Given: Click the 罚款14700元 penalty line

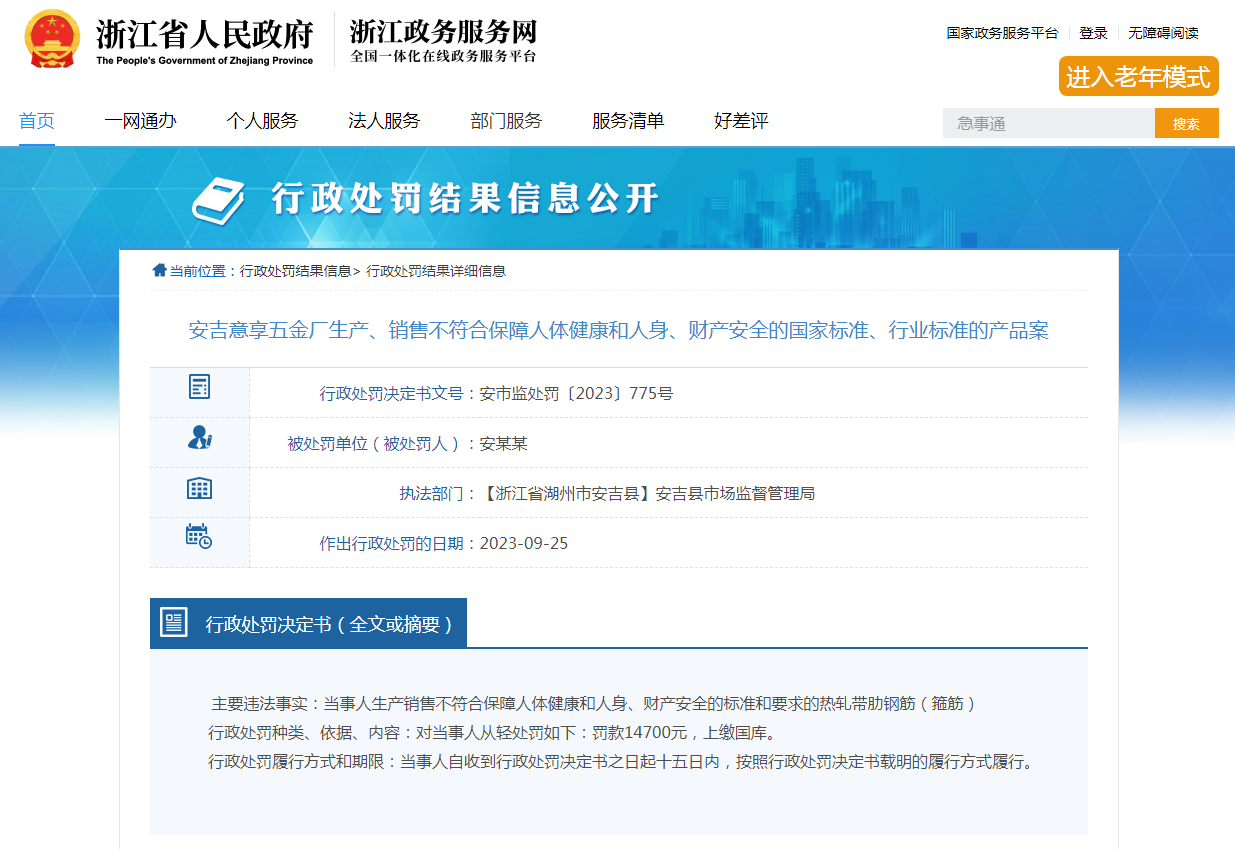Looking at the screenshot, I should pyautogui.click(x=492, y=733).
